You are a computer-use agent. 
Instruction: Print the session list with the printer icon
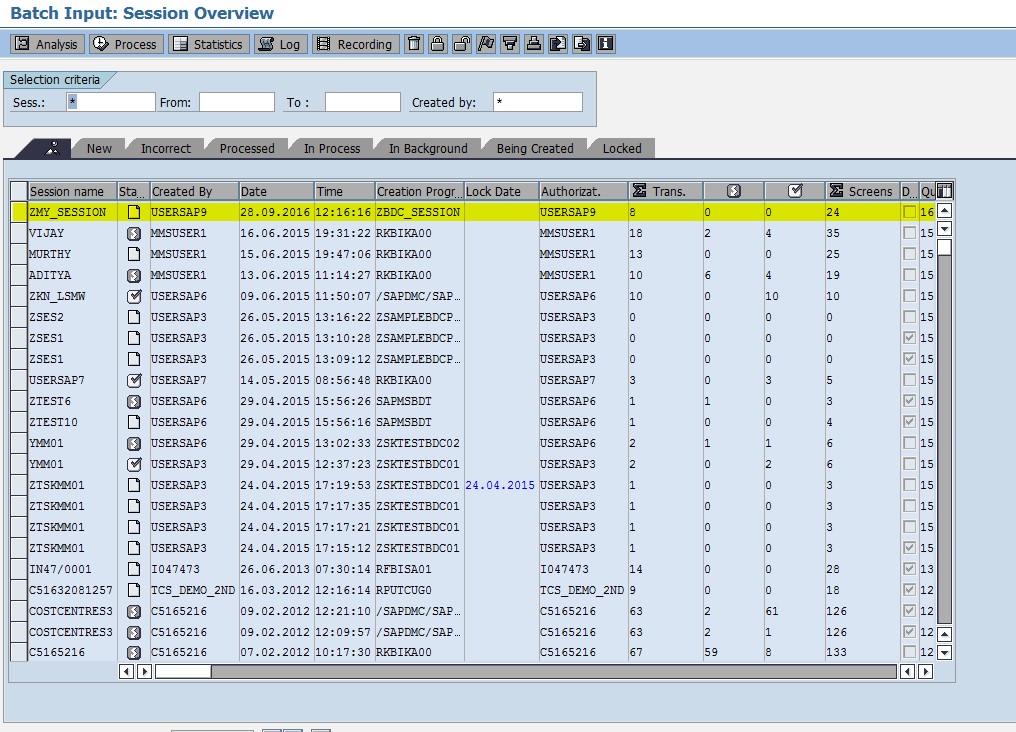(x=533, y=43)
